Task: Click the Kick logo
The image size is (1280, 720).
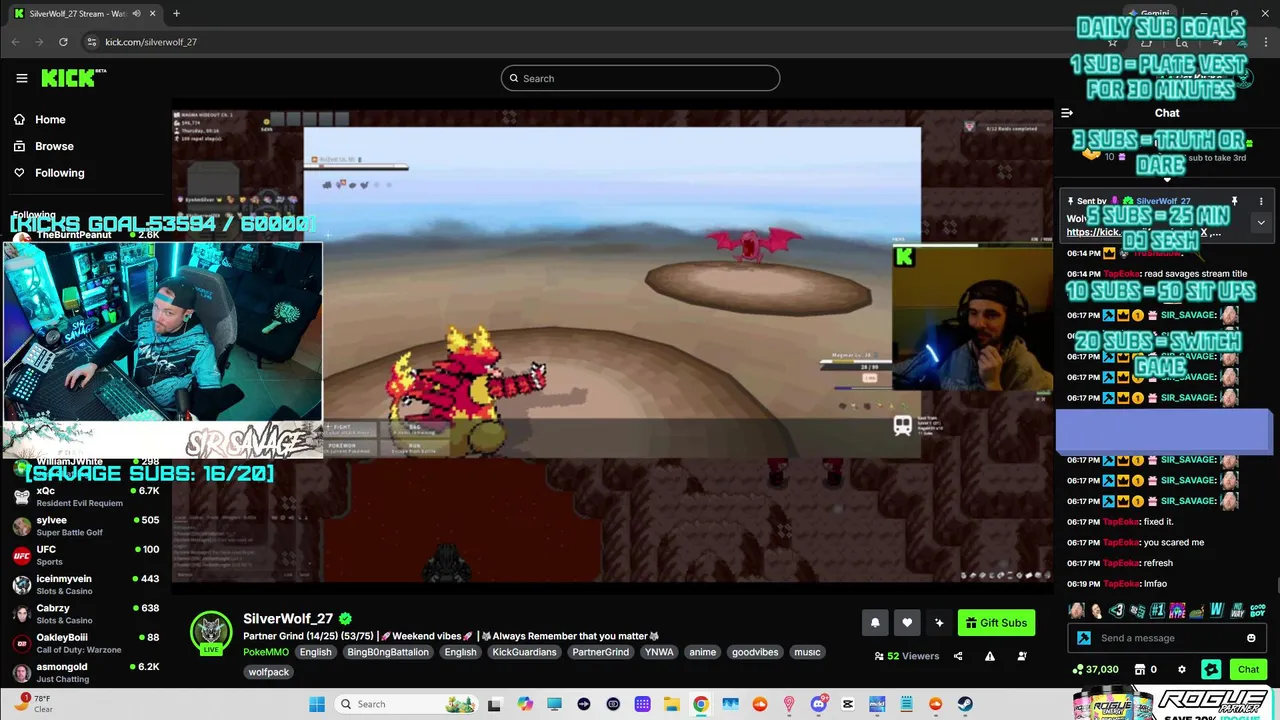Action: click(73, 78)
